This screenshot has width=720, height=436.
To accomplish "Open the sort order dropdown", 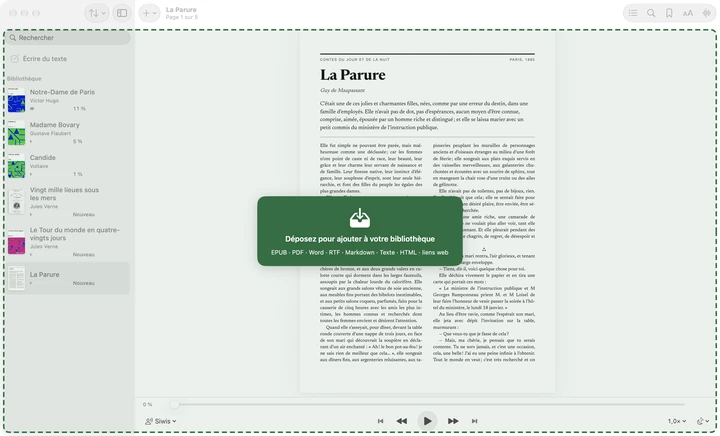I will (97, 13).
